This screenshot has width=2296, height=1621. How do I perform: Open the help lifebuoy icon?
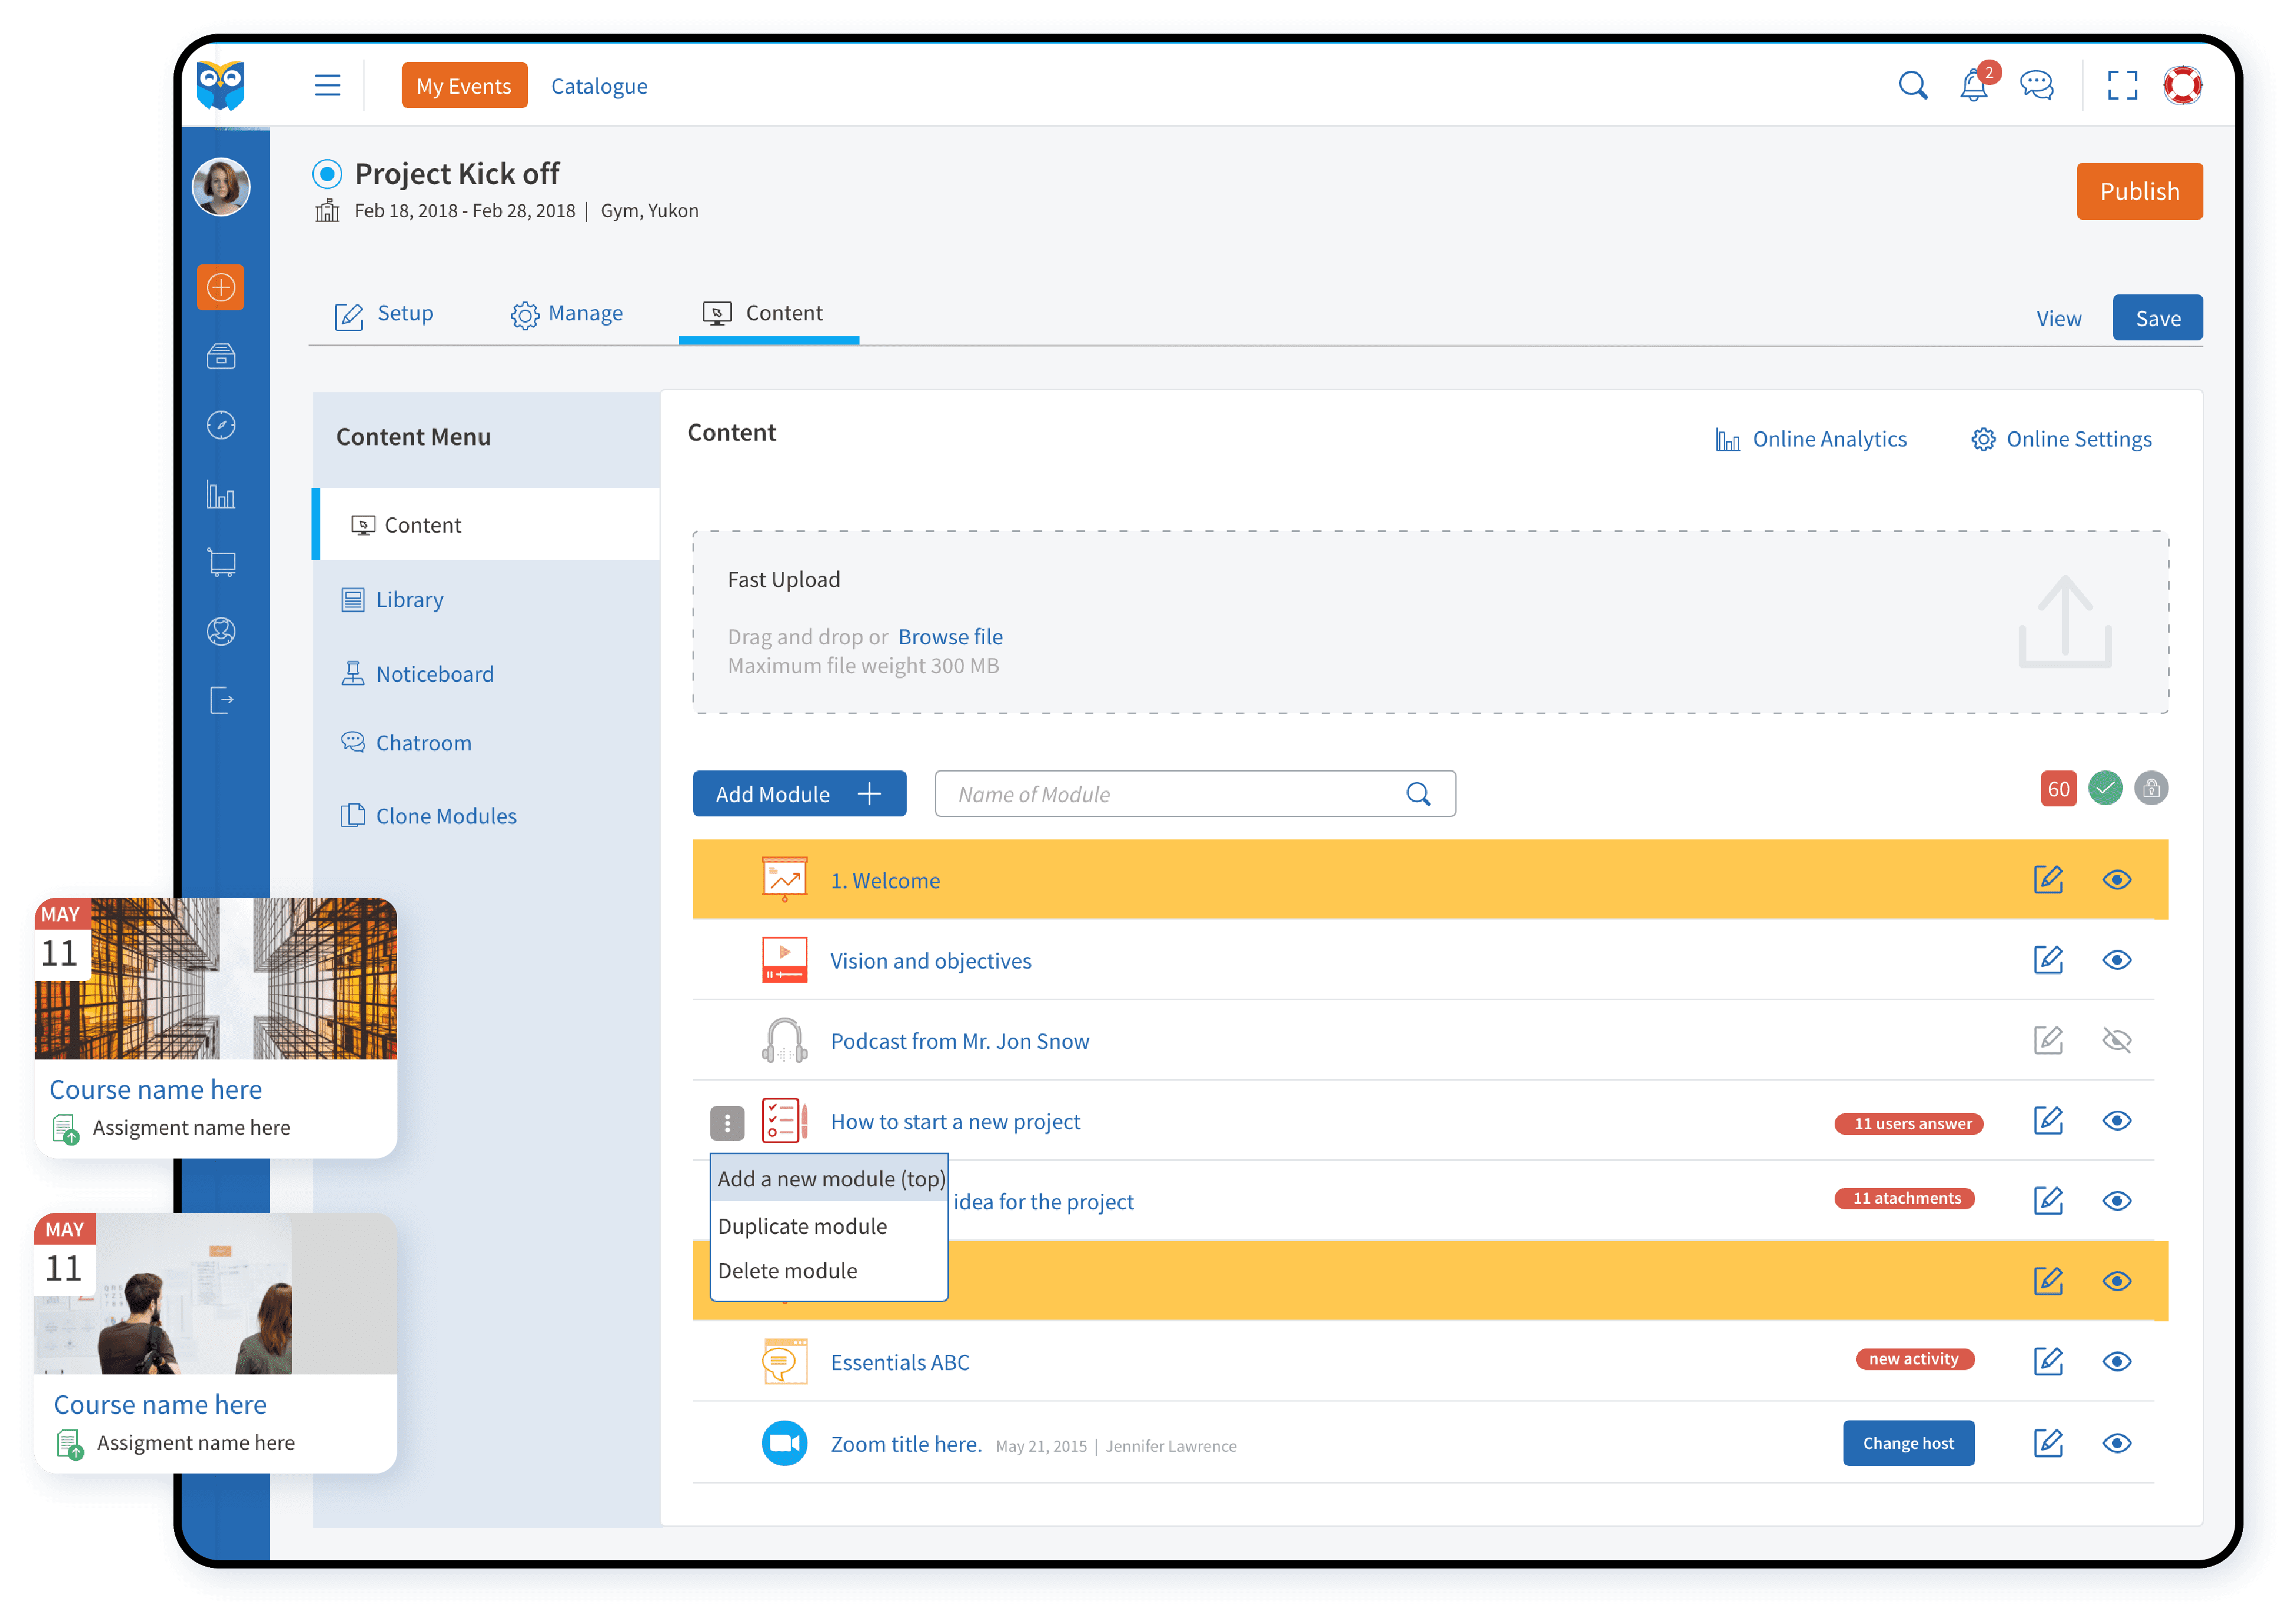2182,85
